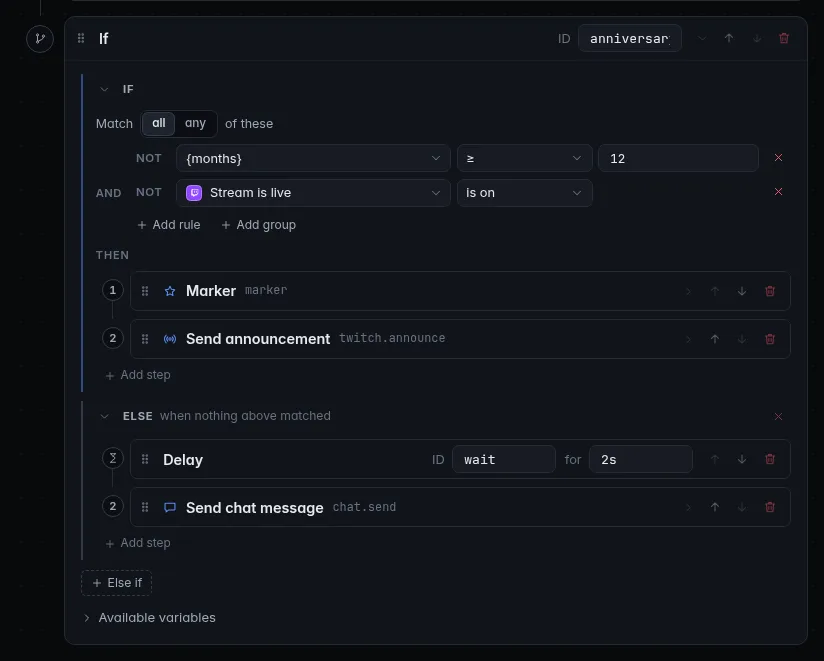Move the Marker step down
The width and height of the screenshot is (824, 661).
741,291
